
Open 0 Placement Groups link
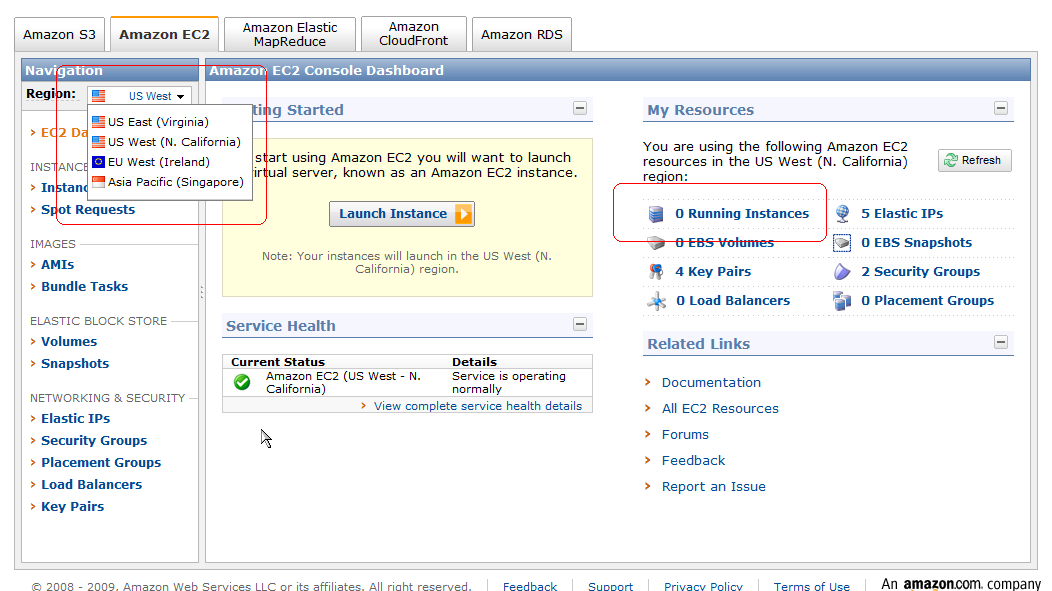927,301
